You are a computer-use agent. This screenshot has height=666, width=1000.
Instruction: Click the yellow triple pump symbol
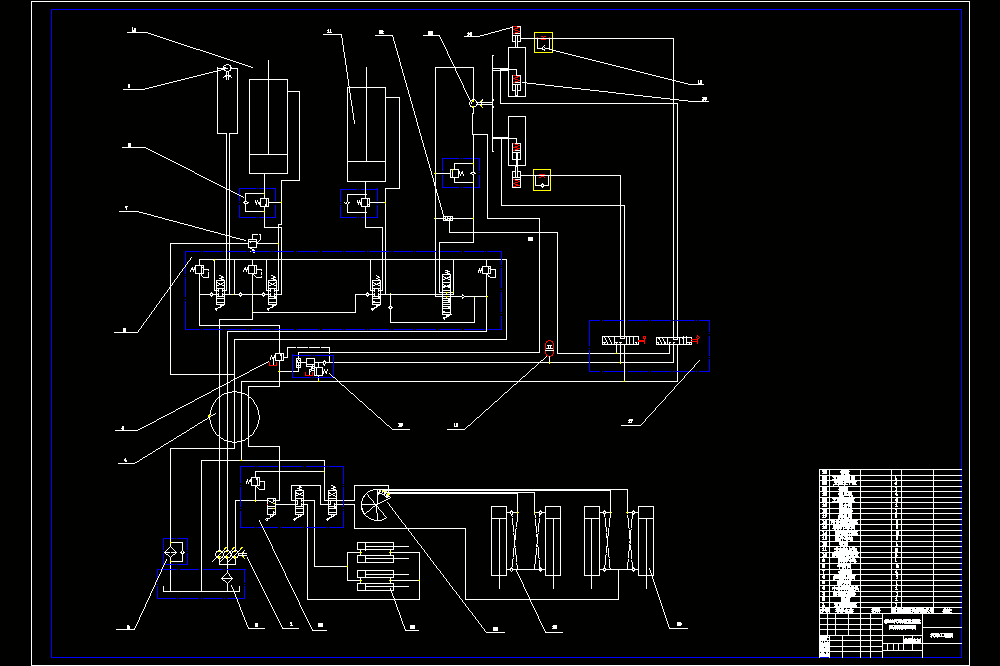tap(230, 556)
